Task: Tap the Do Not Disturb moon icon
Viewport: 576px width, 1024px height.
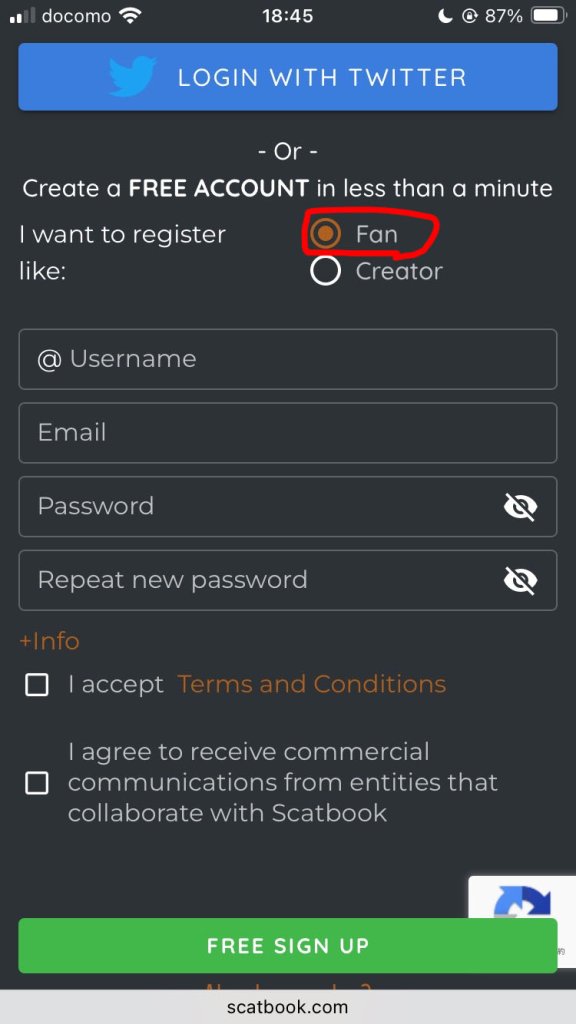Action: [x=445, y=16]
